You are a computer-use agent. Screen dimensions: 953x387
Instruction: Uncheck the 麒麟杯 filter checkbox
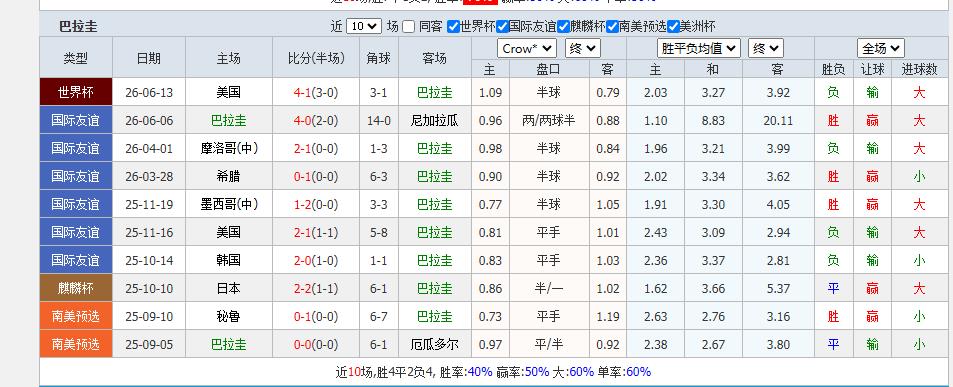(563, 27)
